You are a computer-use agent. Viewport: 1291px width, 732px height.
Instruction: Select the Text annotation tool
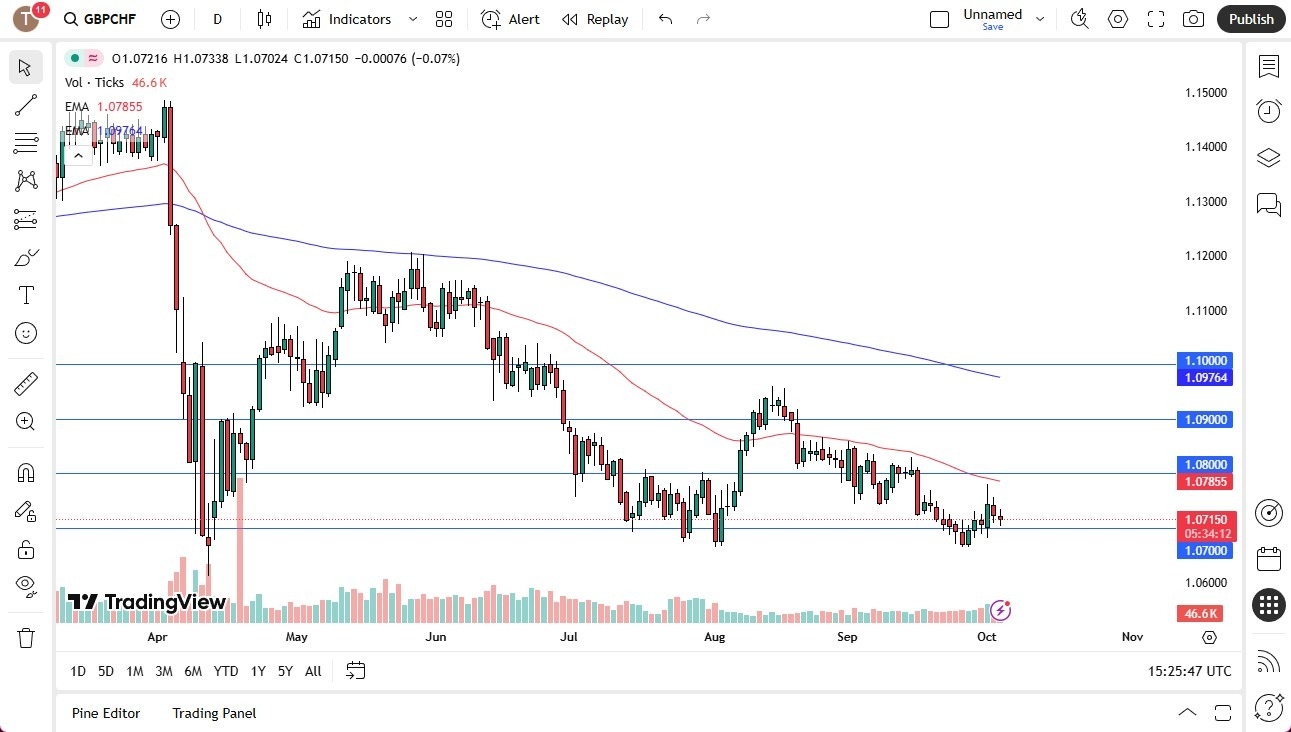pos(25,294)
